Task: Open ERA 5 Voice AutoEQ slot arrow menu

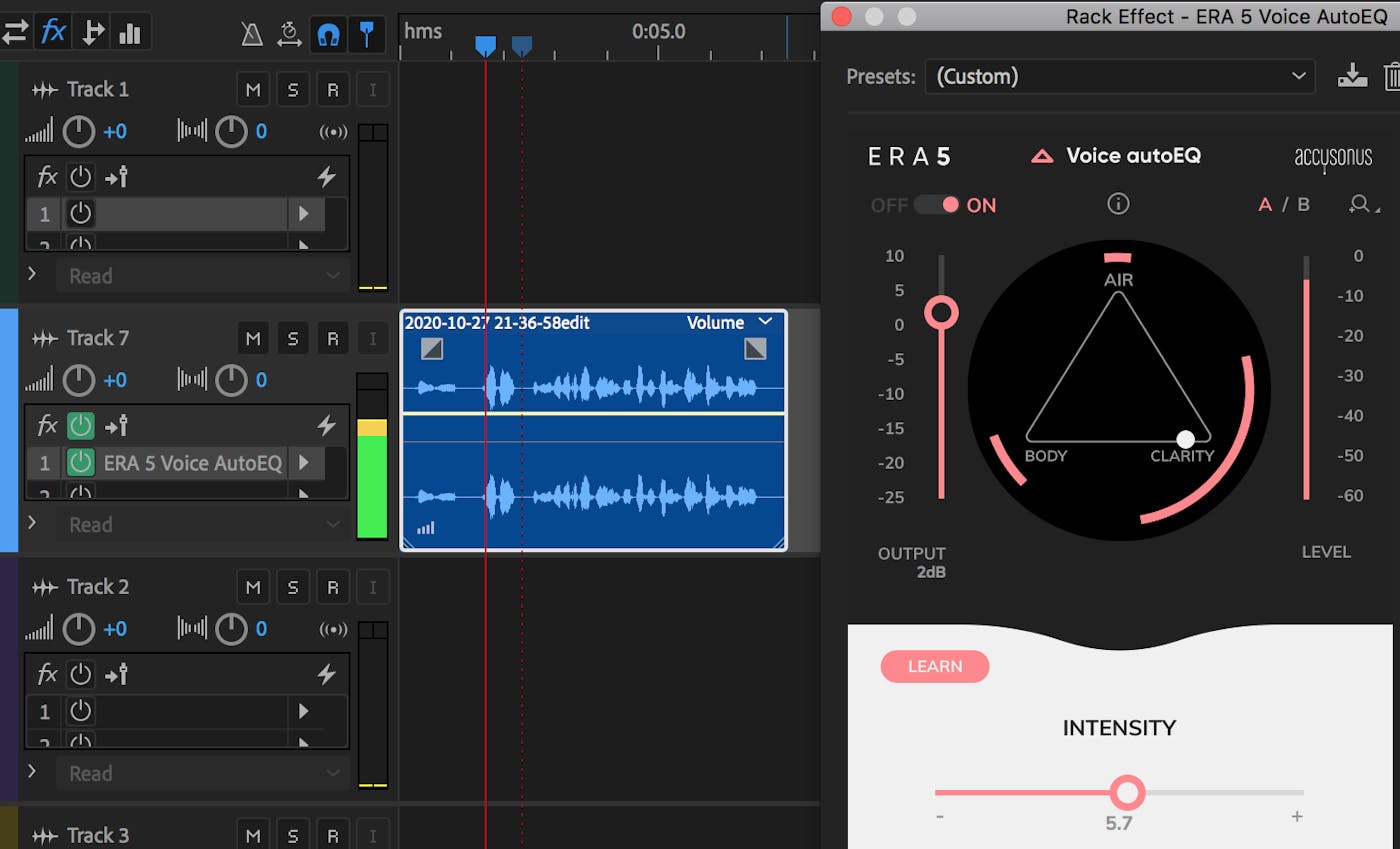Action: (x=304, y=463)
